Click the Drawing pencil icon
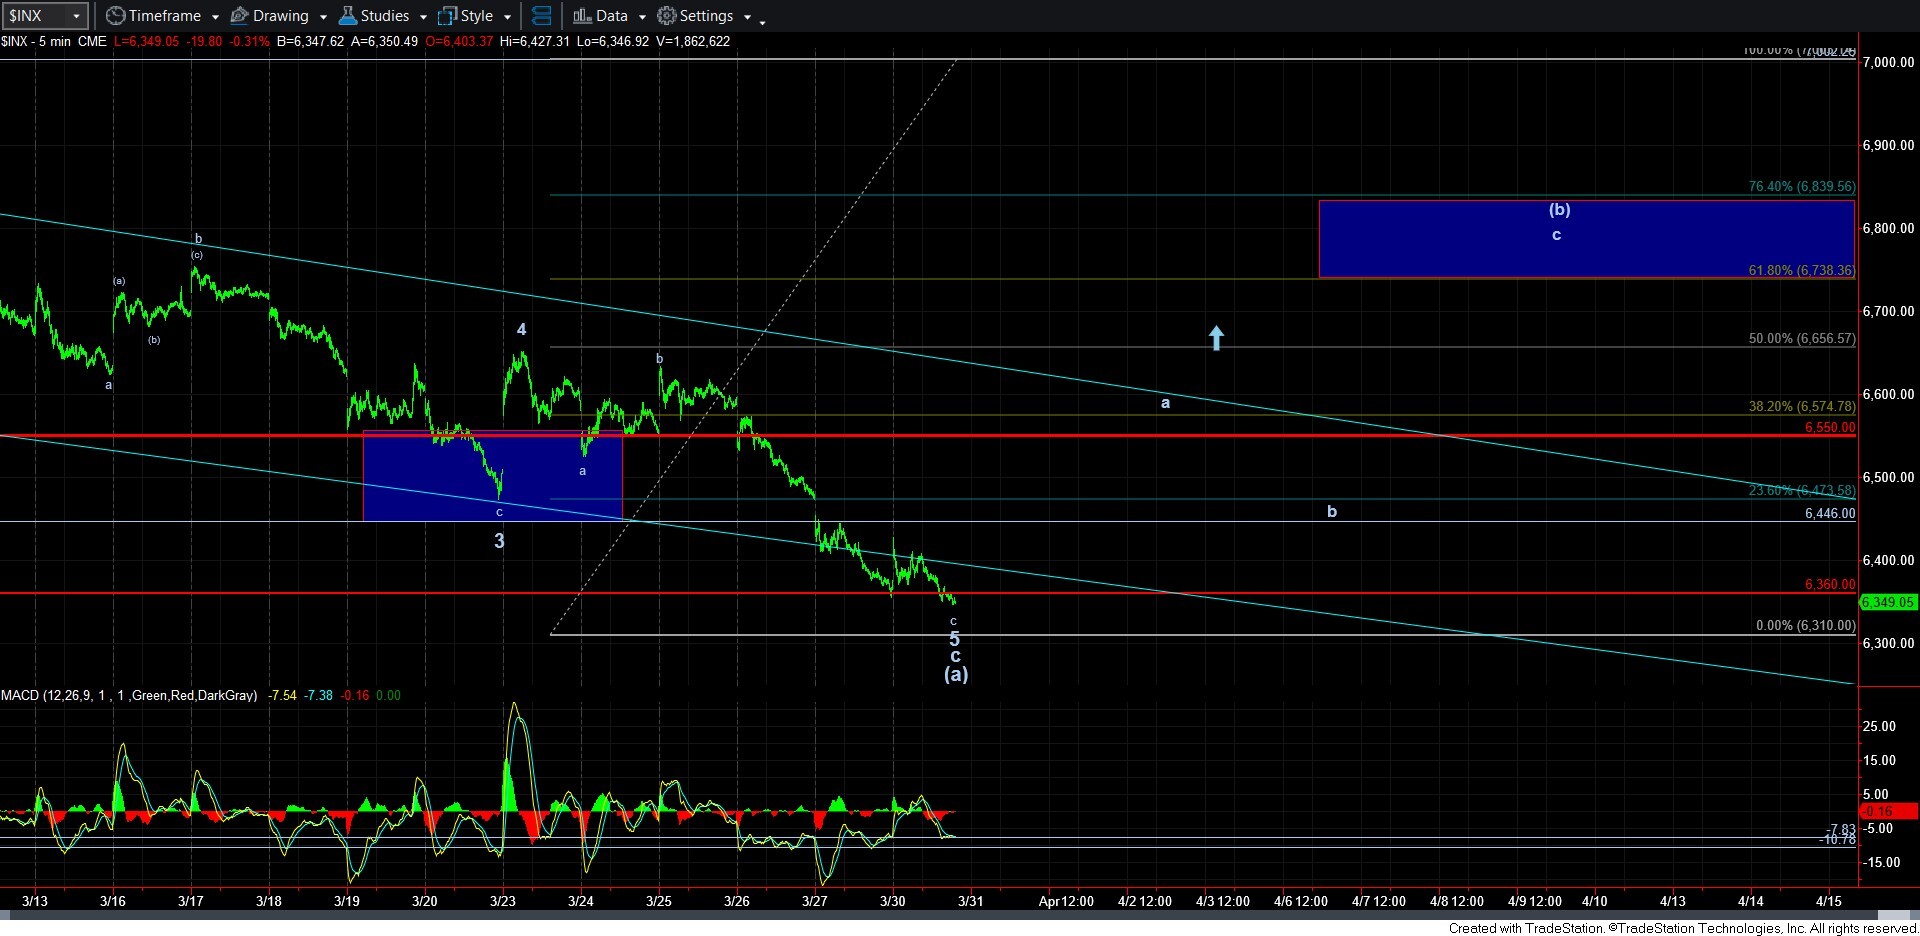Screen dimensions: 1920x936 click(x=240, y=16)
